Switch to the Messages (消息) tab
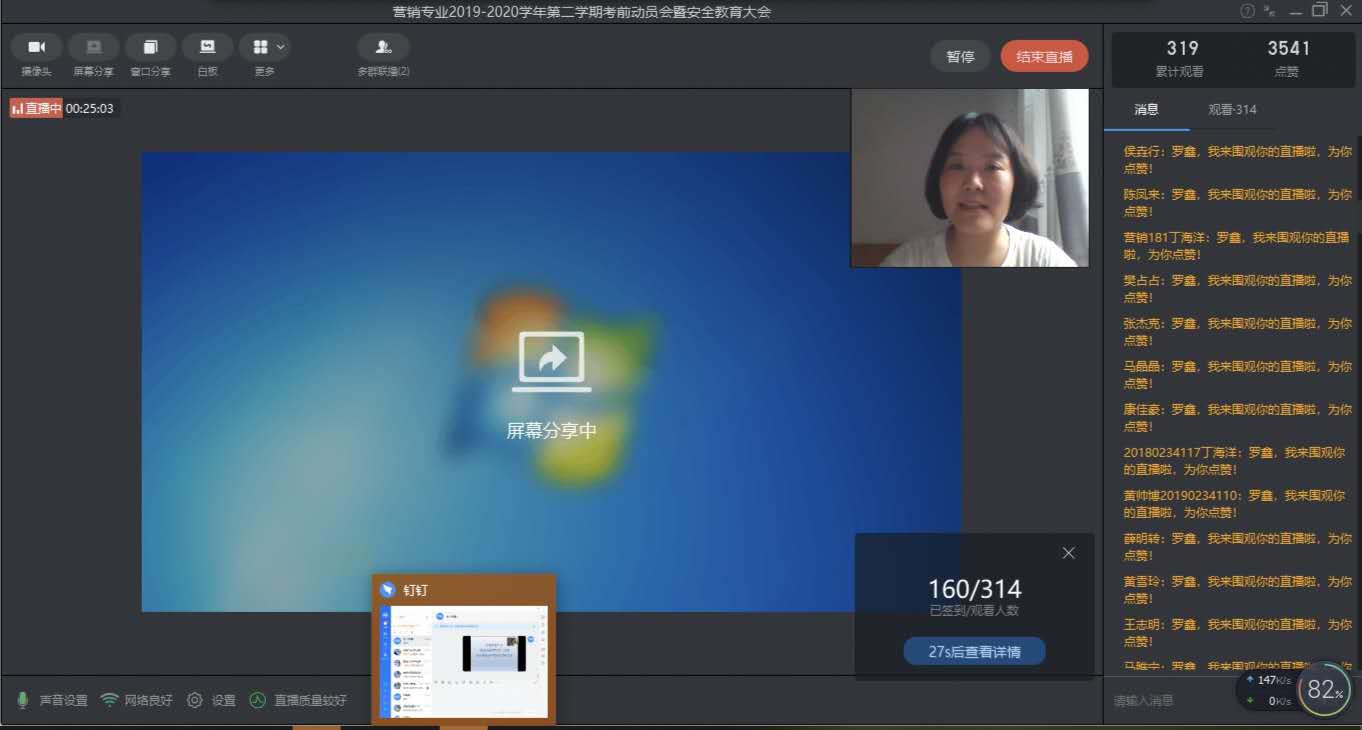Image resolution: width=1362 pixels, height=730 pixels. (x=1146, y=110)
